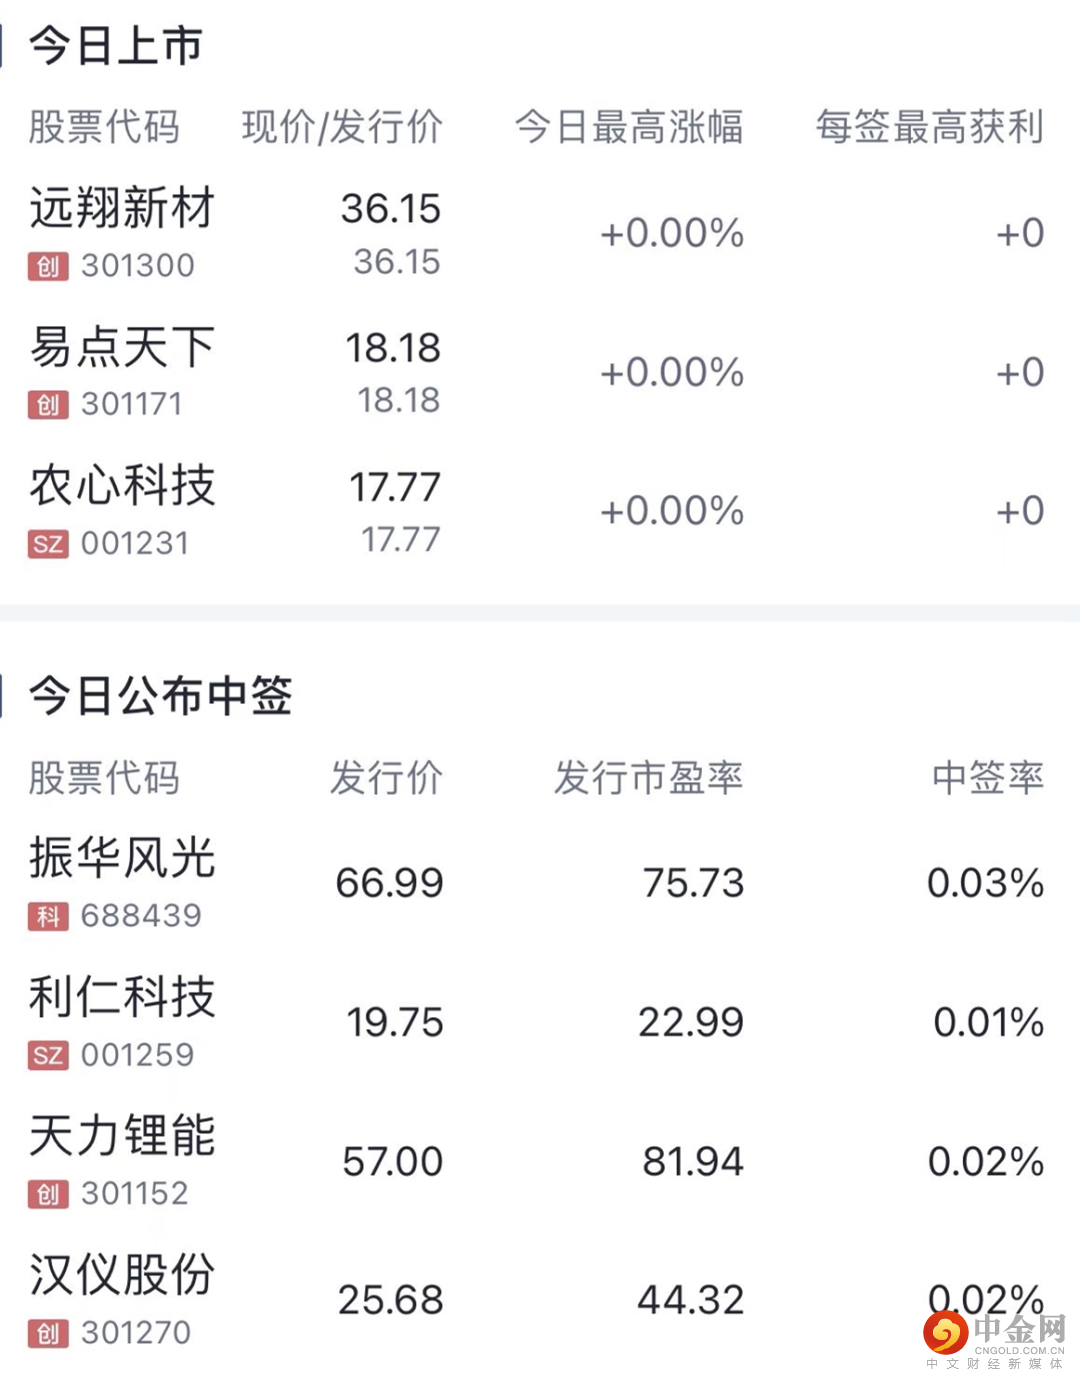Viewport: 1080px width, 1382px height.
Task: Click the 今日最高涨幅 column header
Action: [628, 127]
